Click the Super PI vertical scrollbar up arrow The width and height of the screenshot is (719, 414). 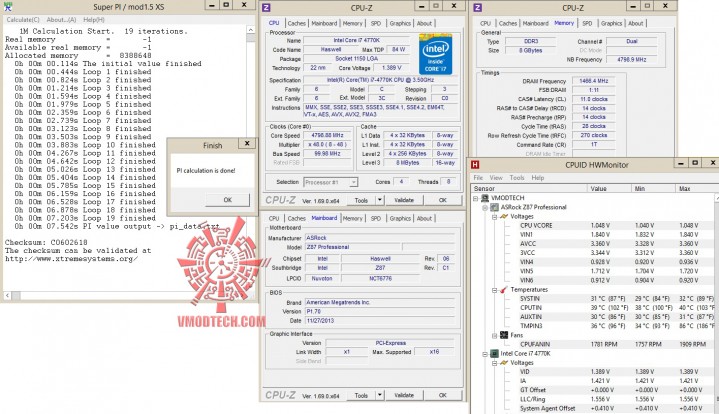250,30
